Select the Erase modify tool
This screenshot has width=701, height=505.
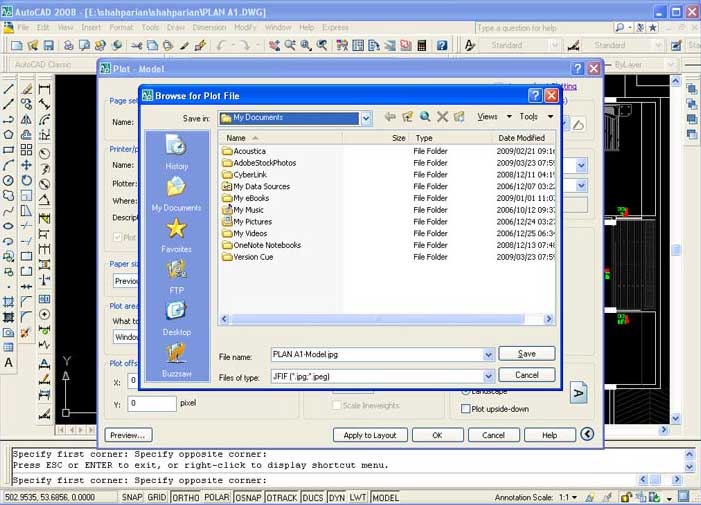click(x=26, y=88)
